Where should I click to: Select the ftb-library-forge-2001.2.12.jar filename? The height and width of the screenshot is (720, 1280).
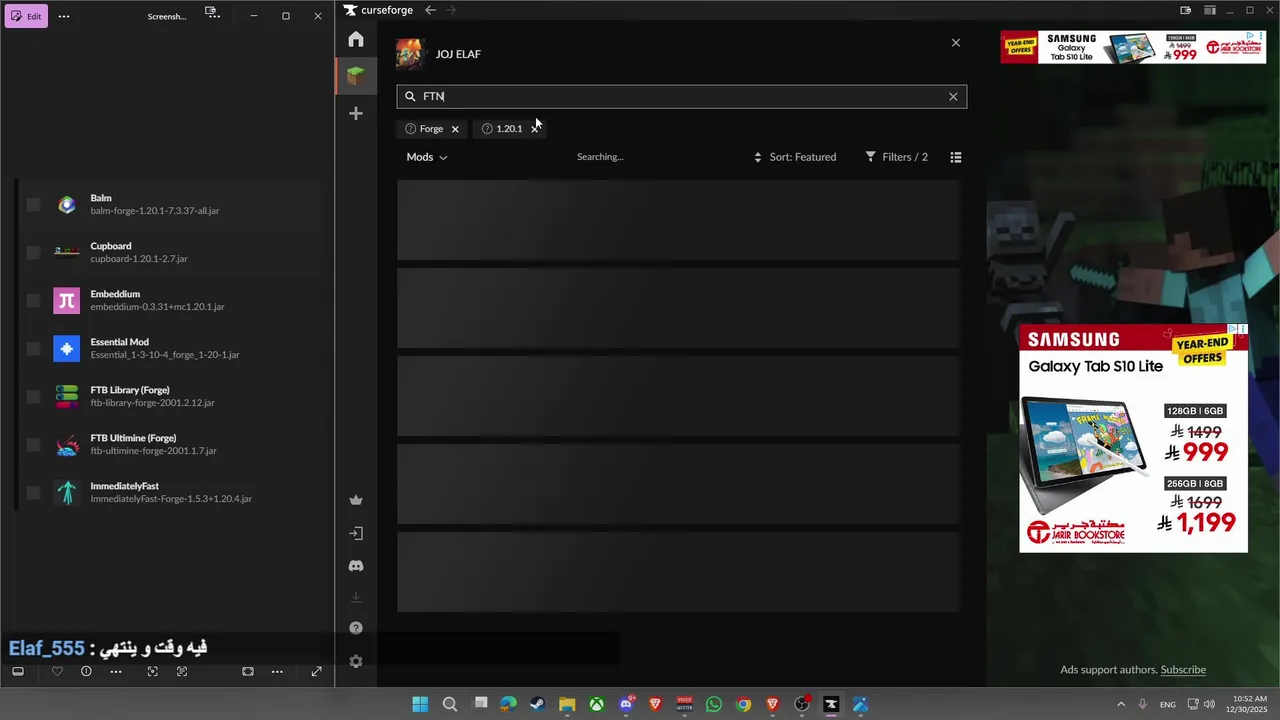pyautogui.click(x=152, y=403)
